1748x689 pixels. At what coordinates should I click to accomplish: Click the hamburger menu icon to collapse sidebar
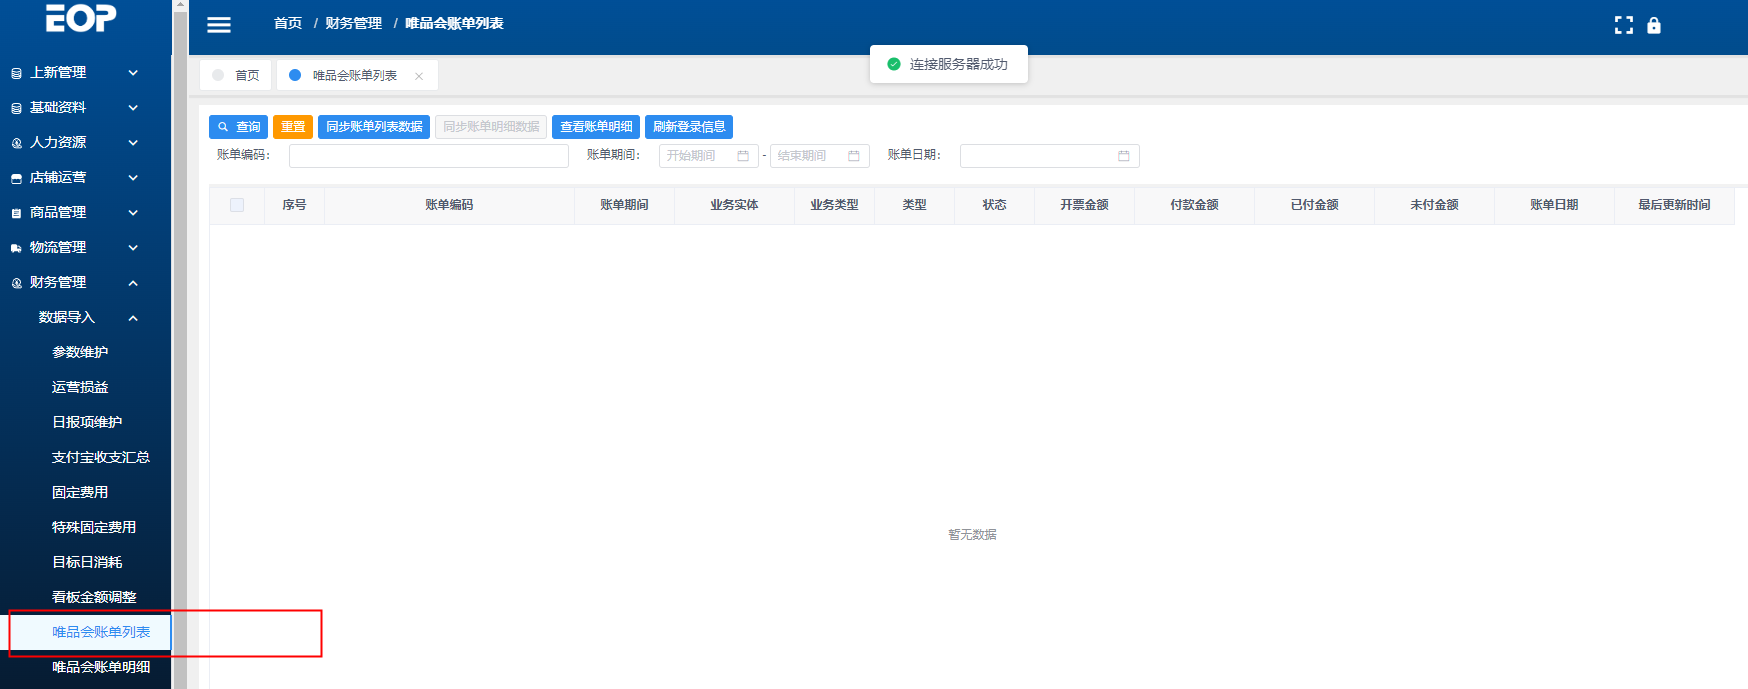pos(218,25)
